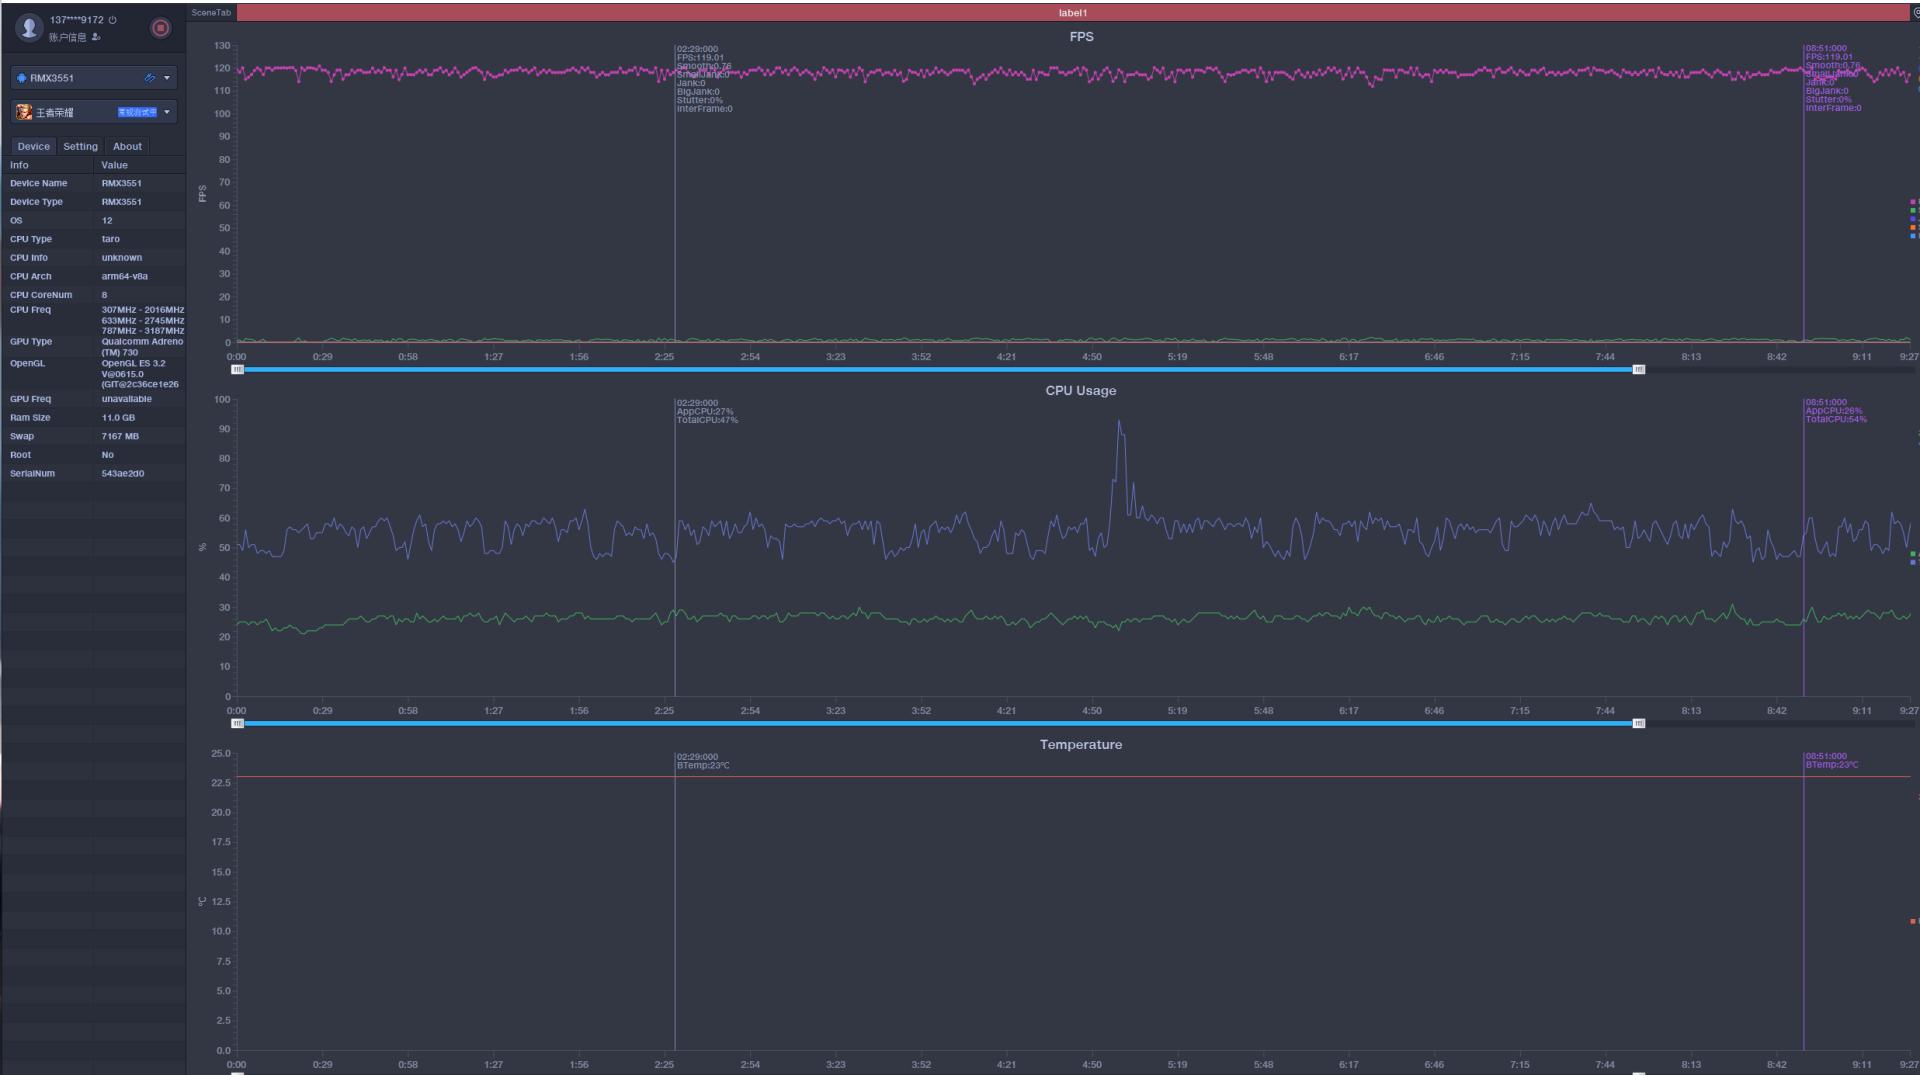Click the Ram Size value 11.0 GB

(x=118, y=418)
